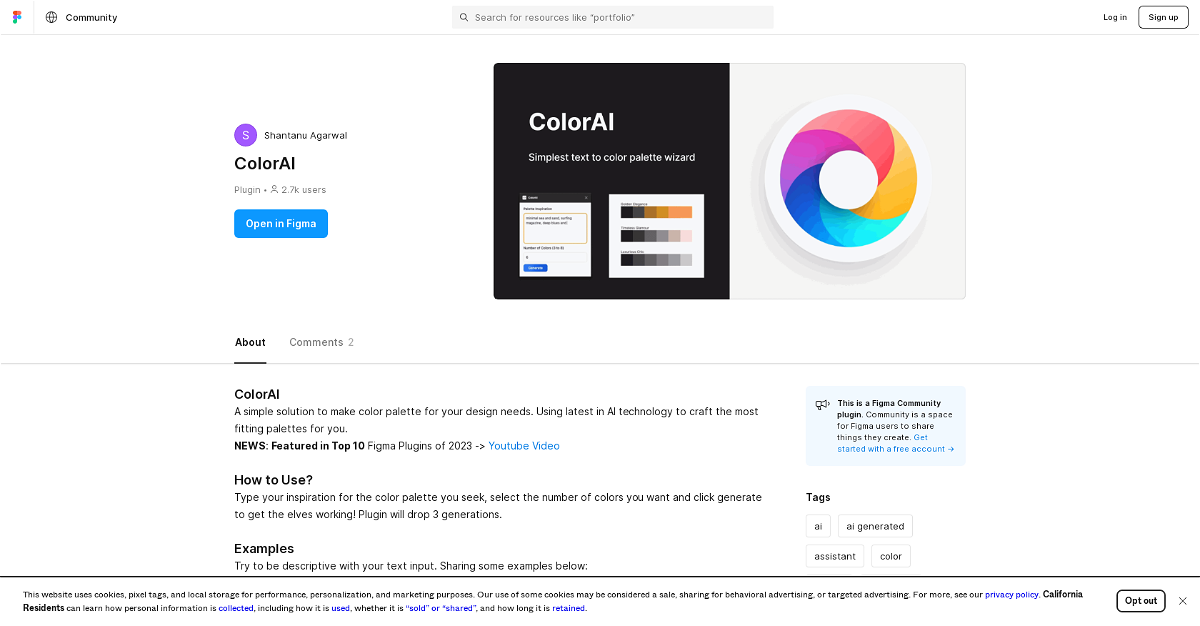
Task: Select the "ai generated" tag
Action: point(875,526)
